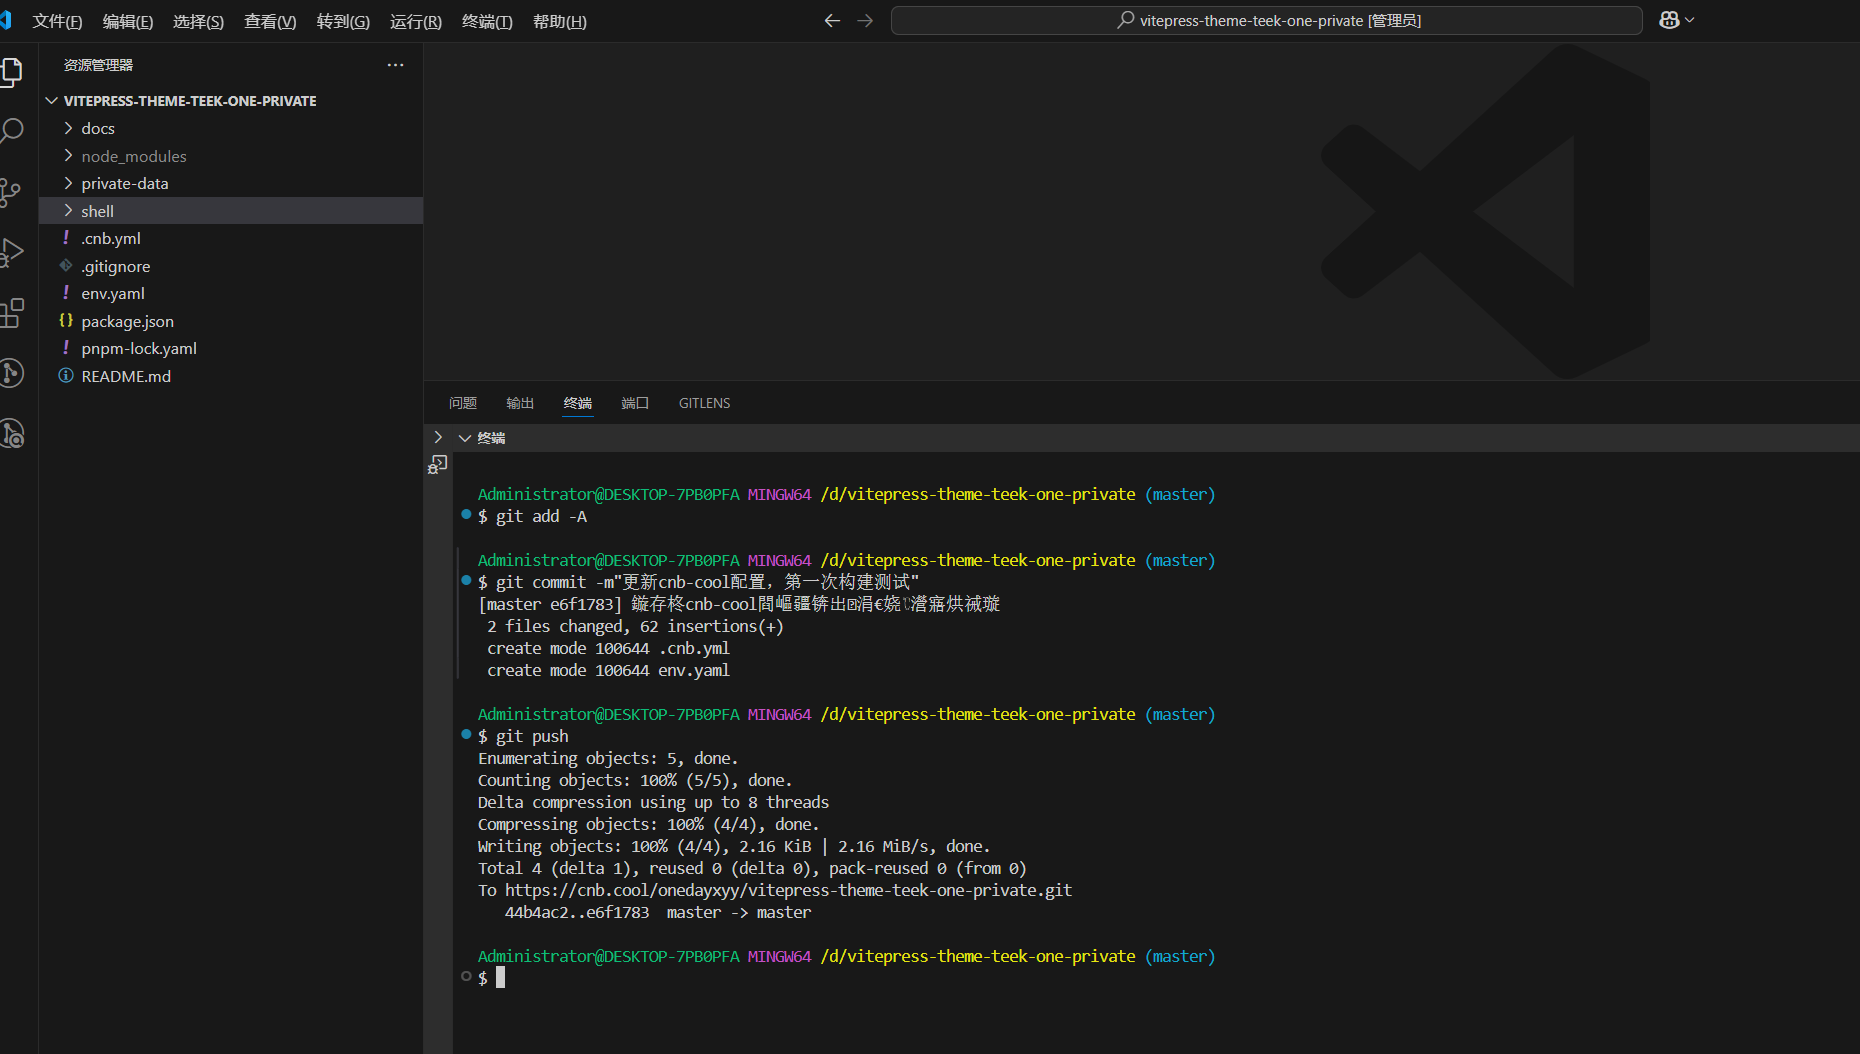Click 'Enumerating objects: 5, done.' line
Image resolution: width=1860 pixels, height=1054 pixels.
(608, 758)
